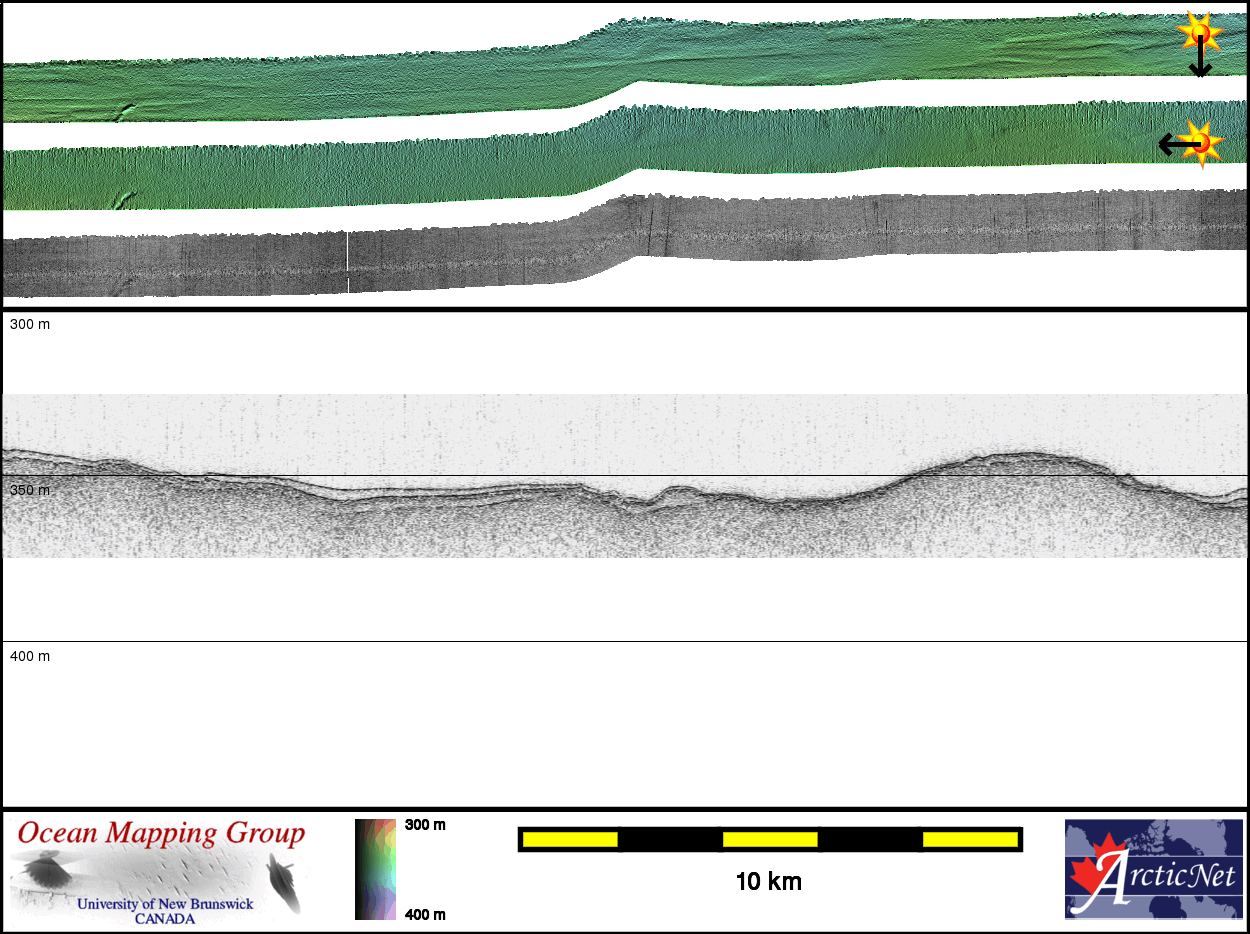Click the 10 km scale bar label
Screen dimensions: 1250x934
coord(768,882)
